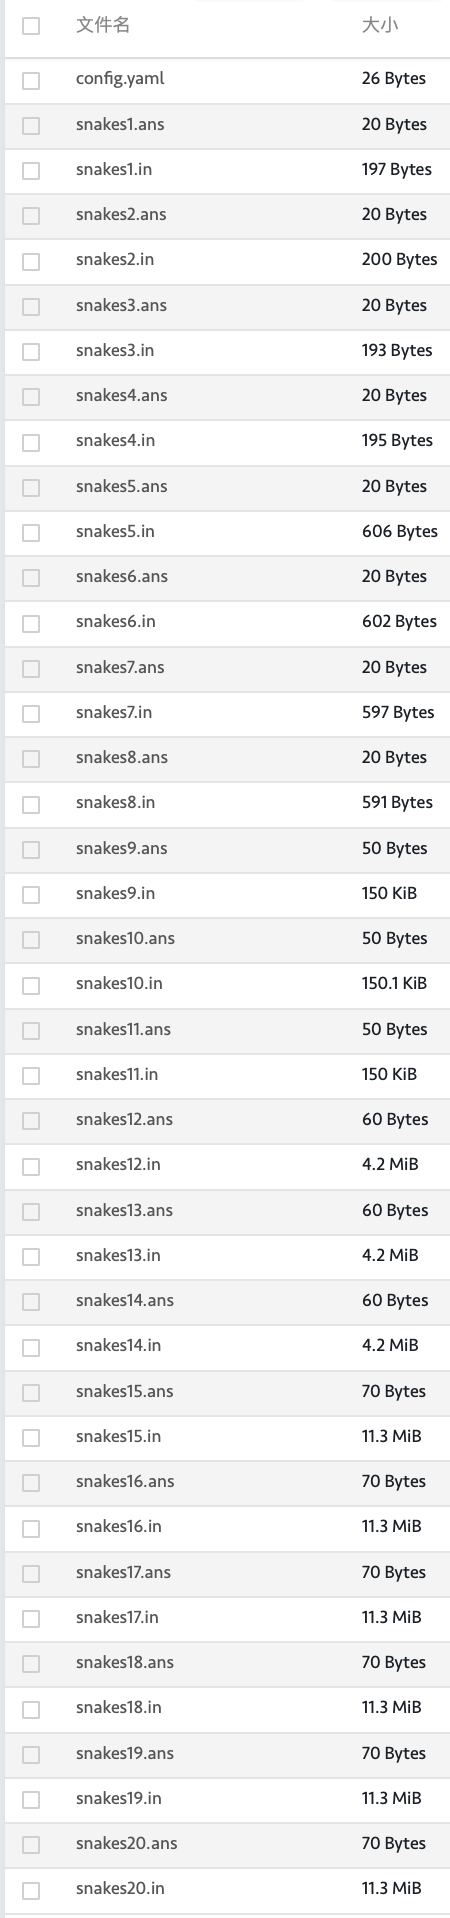Select the checkbox beside snakes12.in
Viewport: 450px width, 1918px height.
[x=31, y=1166]
